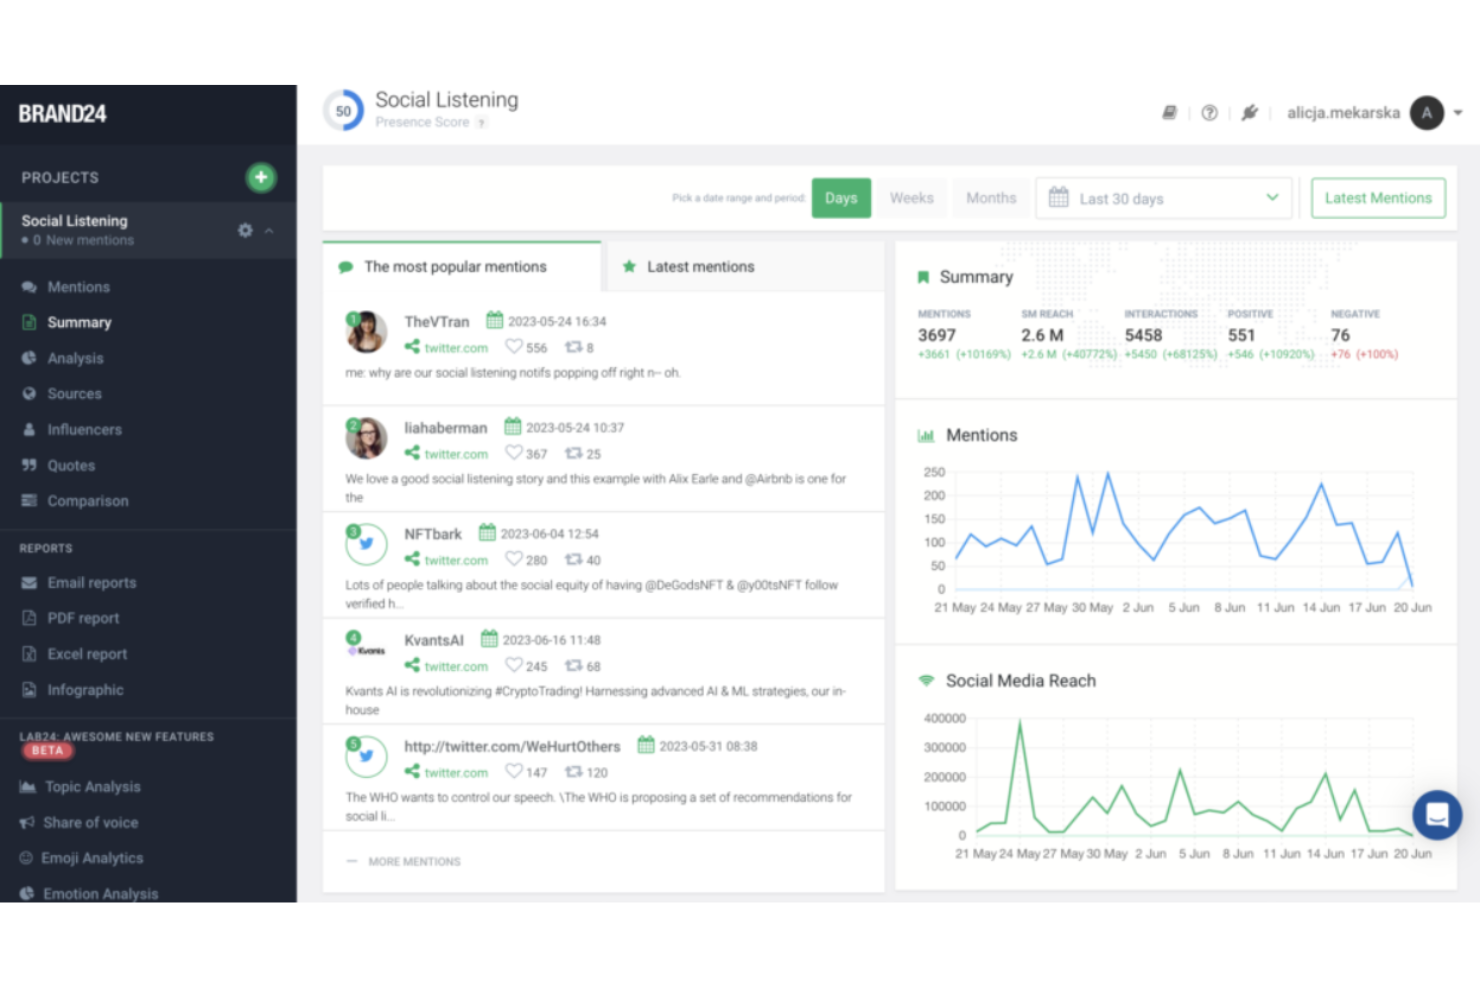Open the user avatar A menu

tap(1427, 113)
